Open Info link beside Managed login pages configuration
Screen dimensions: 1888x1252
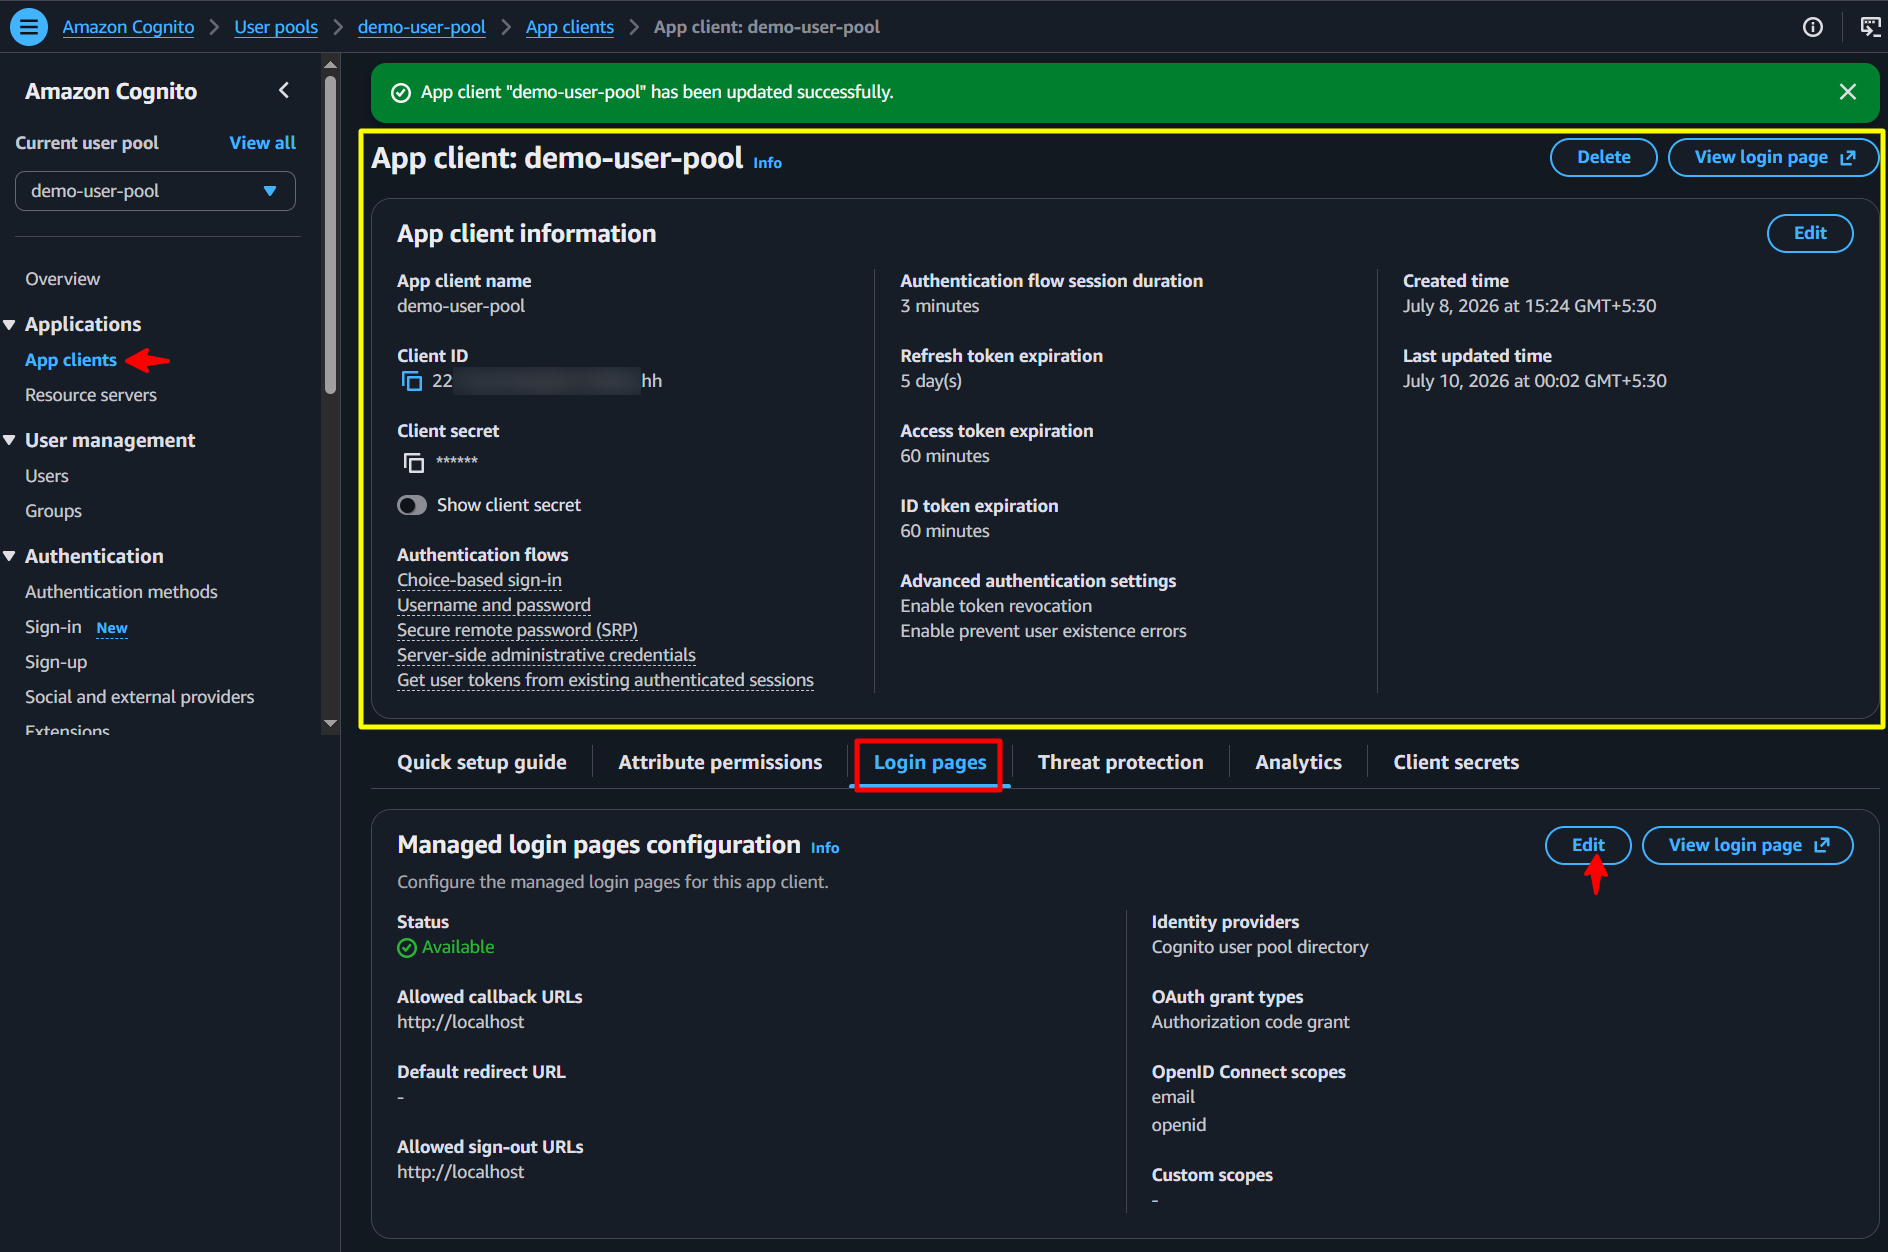coord(824,848)
